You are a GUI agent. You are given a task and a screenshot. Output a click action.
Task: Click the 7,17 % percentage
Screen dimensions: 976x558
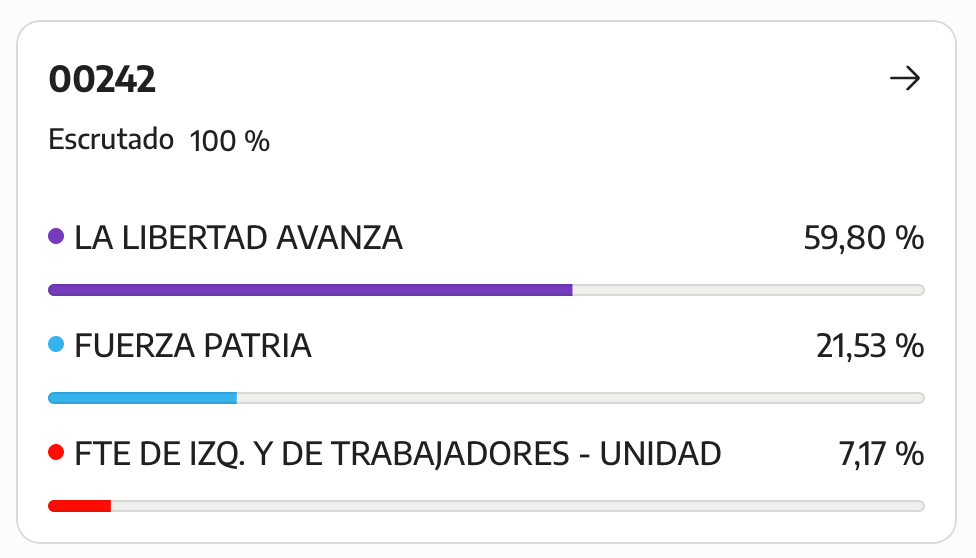point(881,453)
